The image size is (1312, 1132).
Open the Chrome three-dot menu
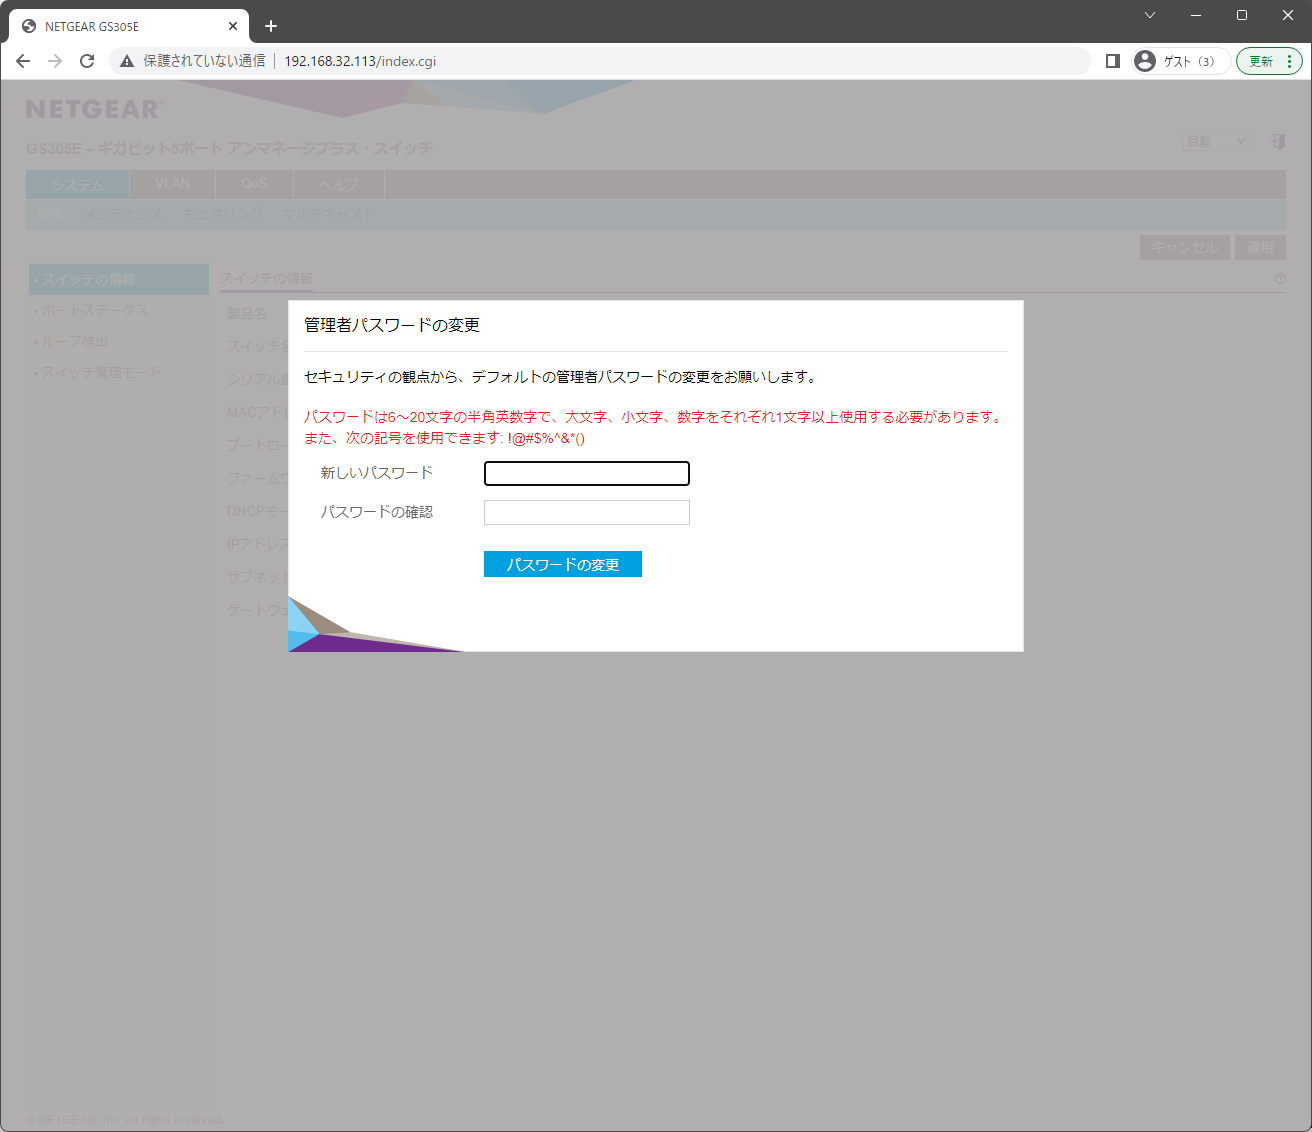[1292, 61]
